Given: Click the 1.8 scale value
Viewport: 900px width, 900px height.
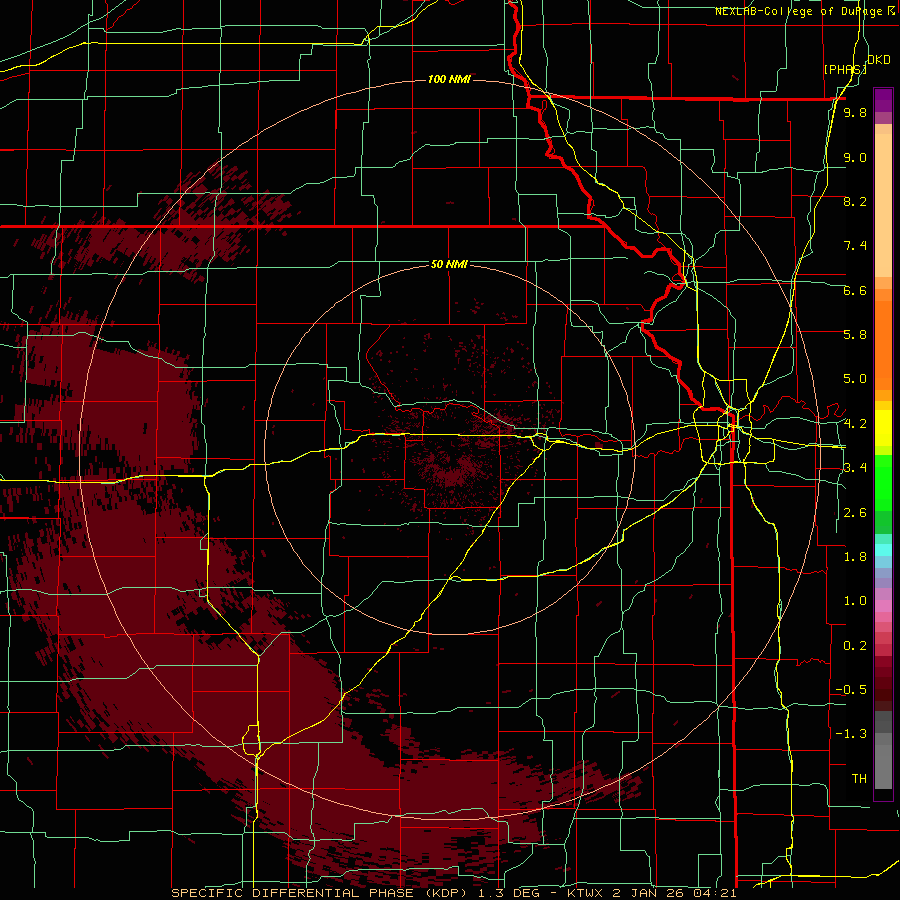Looking at the screenshot, I should 855,557.
